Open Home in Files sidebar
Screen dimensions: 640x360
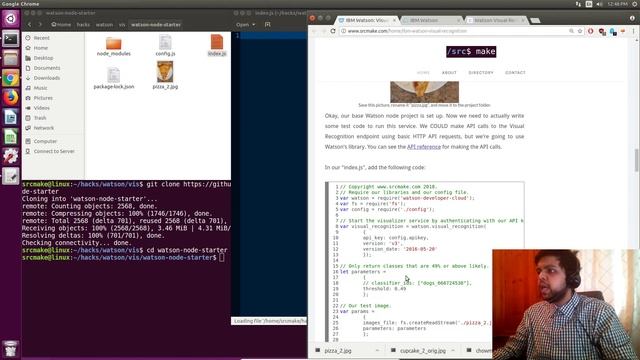[x=40, y=48]
